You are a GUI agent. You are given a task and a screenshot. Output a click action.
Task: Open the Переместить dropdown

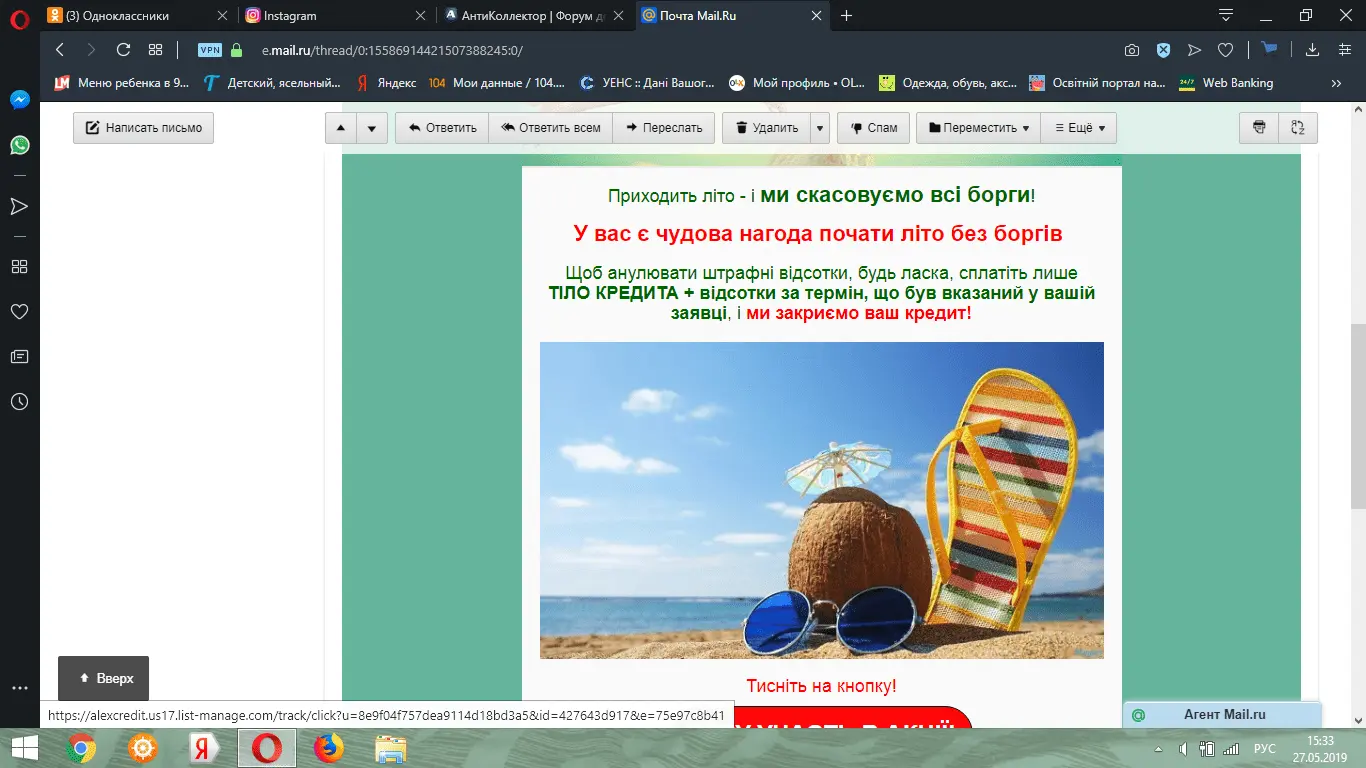(x=978, y=128)
